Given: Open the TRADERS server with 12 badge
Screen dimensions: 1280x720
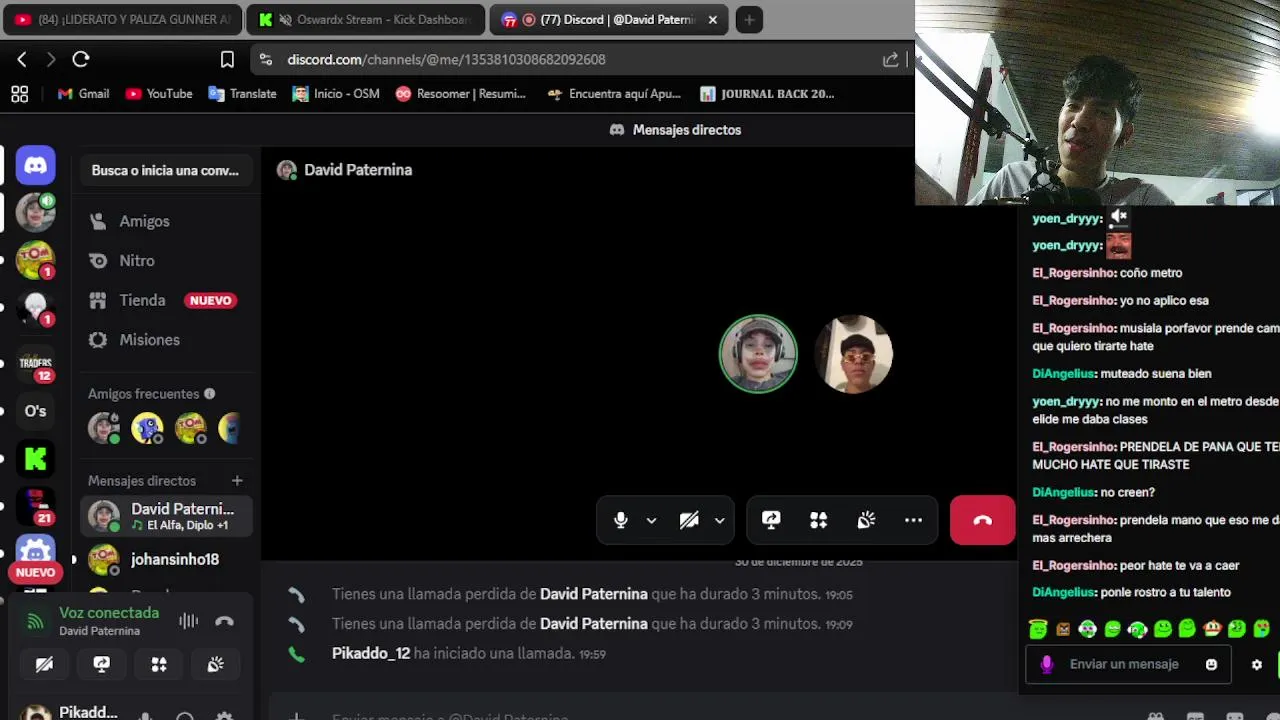Looking at the screenshot, I should (35, 364).
